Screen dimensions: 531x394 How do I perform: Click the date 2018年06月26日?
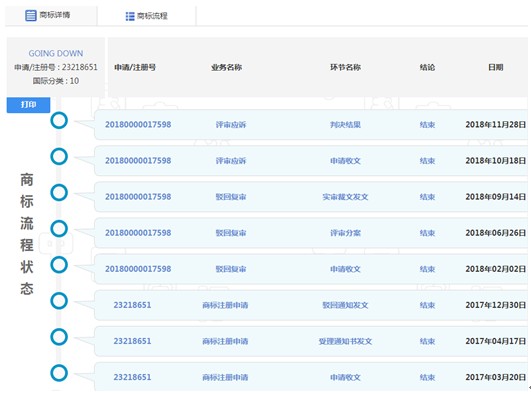point(495,233)
